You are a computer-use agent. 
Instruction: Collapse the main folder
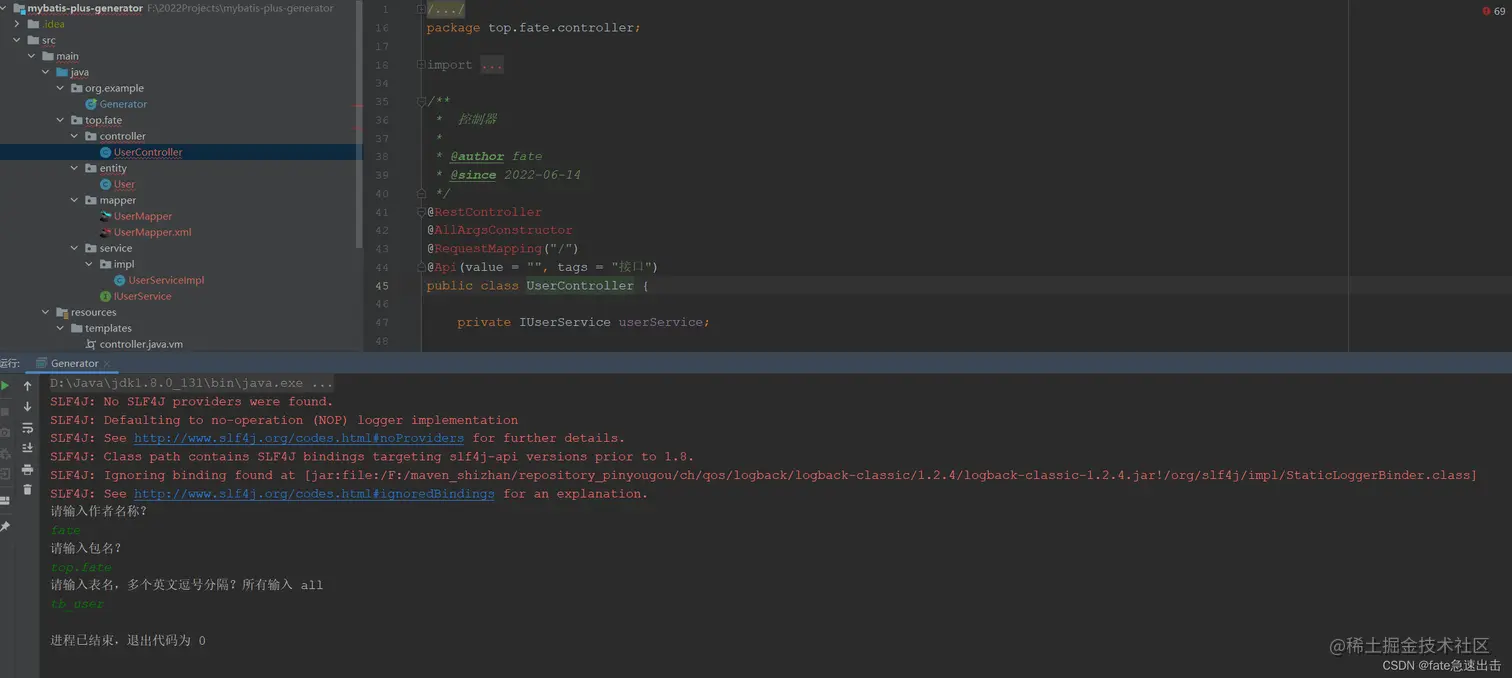(32, 56)
